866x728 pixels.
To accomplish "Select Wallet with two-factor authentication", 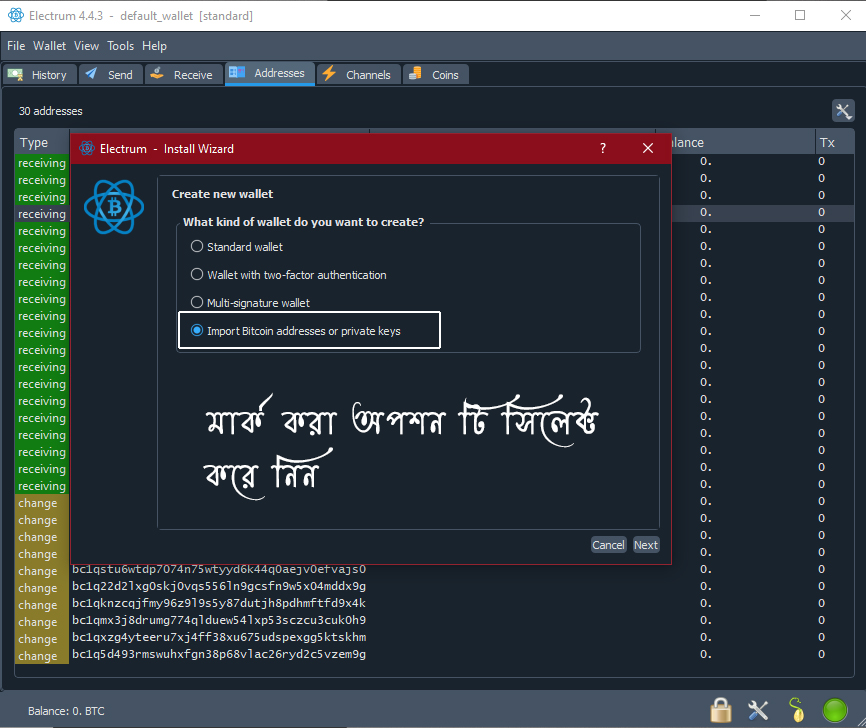I will pyautogui.click(x=288, y=275).
